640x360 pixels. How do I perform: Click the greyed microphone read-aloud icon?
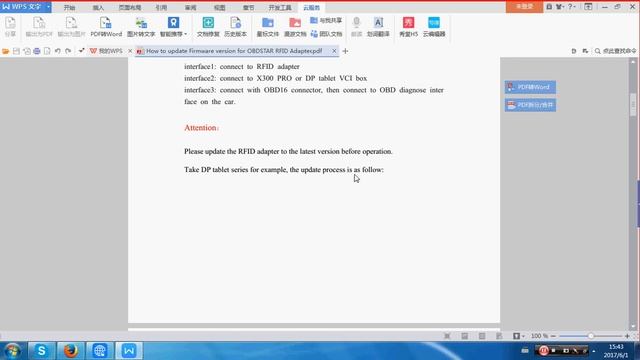click(356, 27)
